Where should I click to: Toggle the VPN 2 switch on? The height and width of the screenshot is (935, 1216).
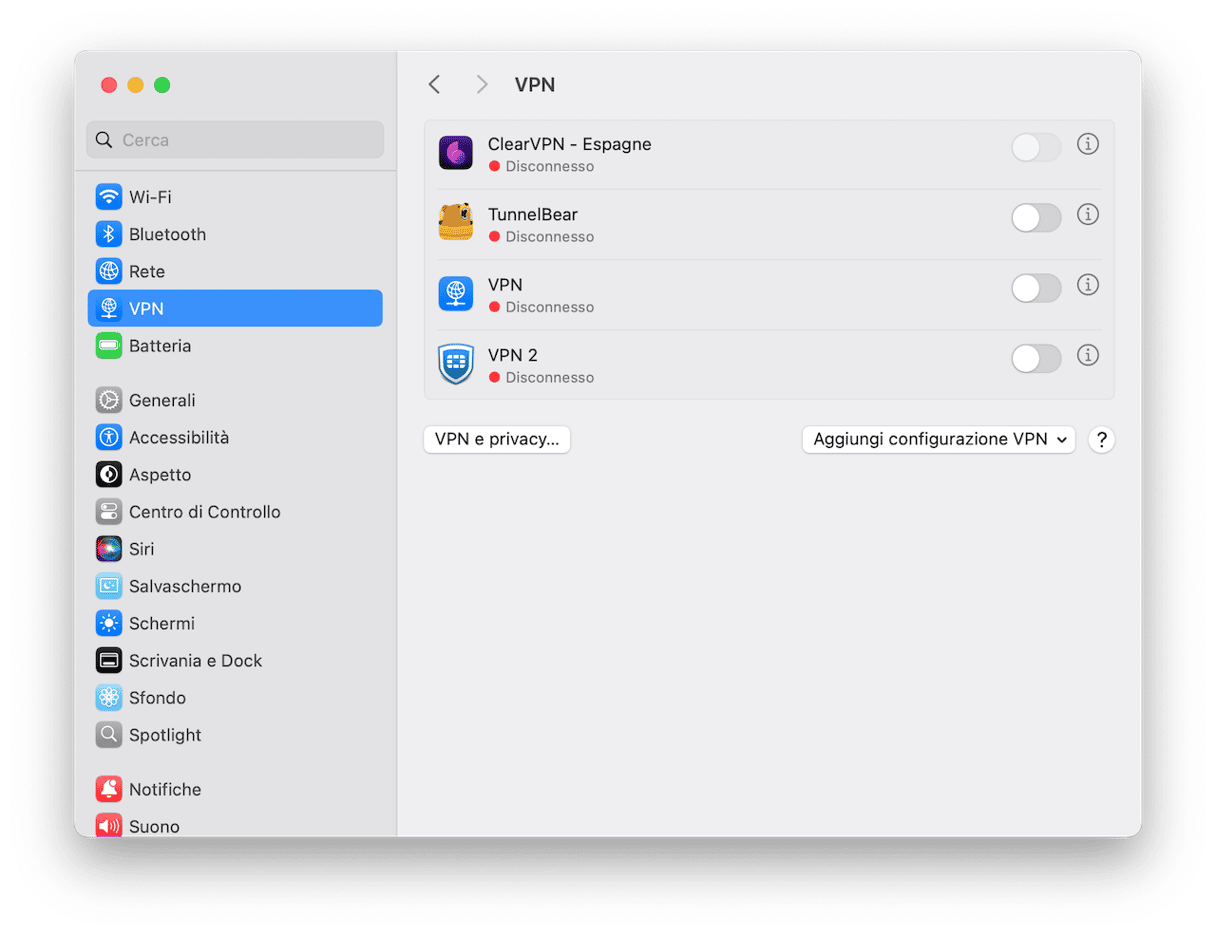tap(1036, 359)
